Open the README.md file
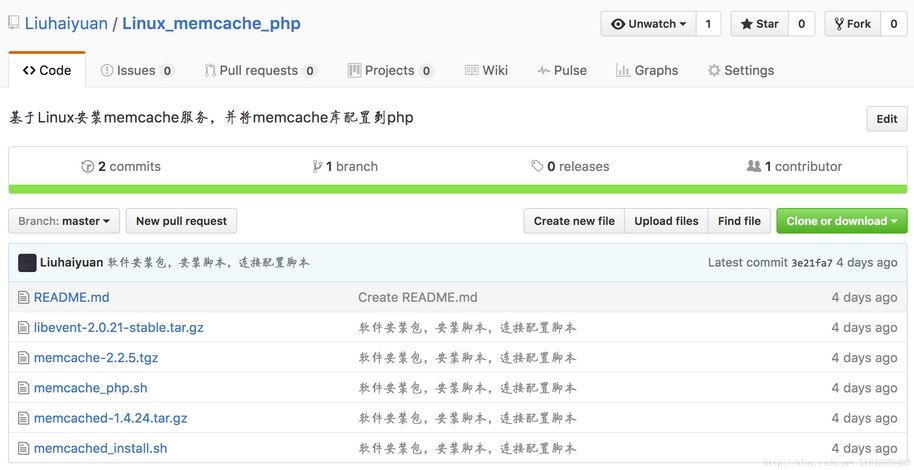 [72, 297]
